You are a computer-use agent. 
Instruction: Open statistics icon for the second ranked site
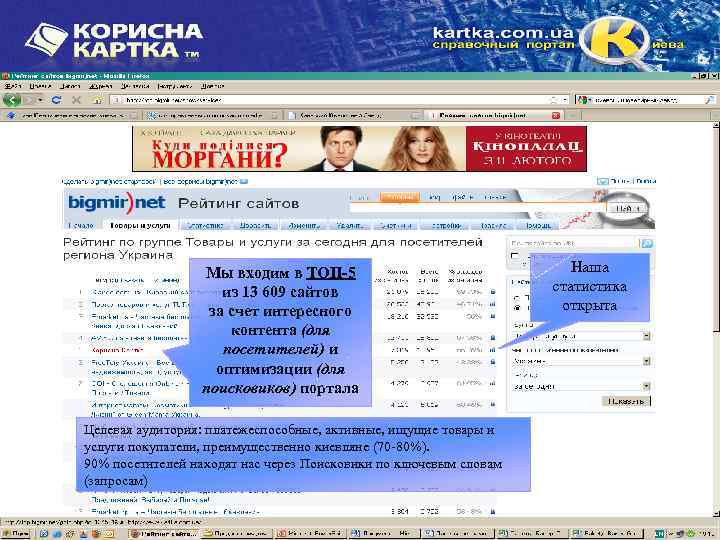click(x=493, y=304)
